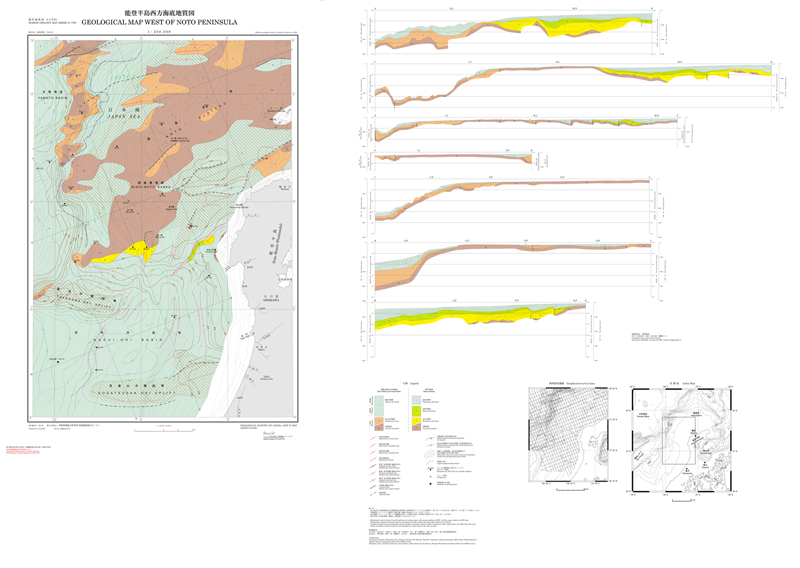Click the large black dot drilling-site symbol in the legend
800x568 pixels.
click(431, 484)
